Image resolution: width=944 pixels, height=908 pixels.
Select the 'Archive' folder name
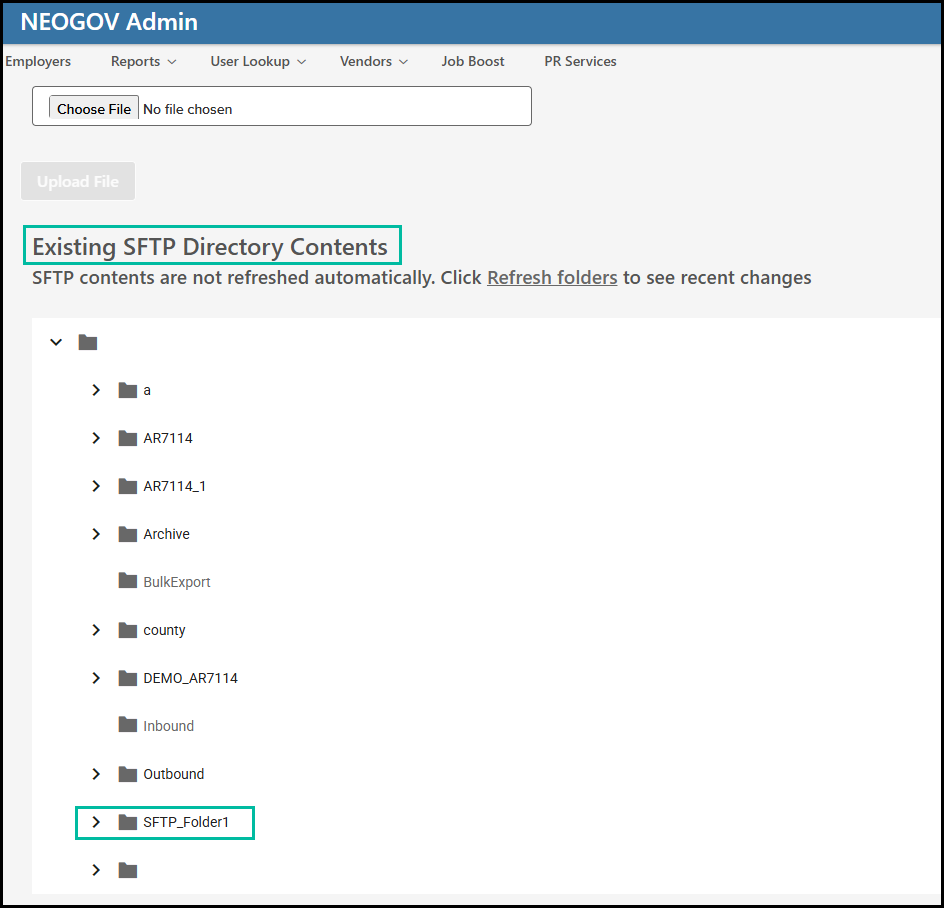click(x=166, y=534)
